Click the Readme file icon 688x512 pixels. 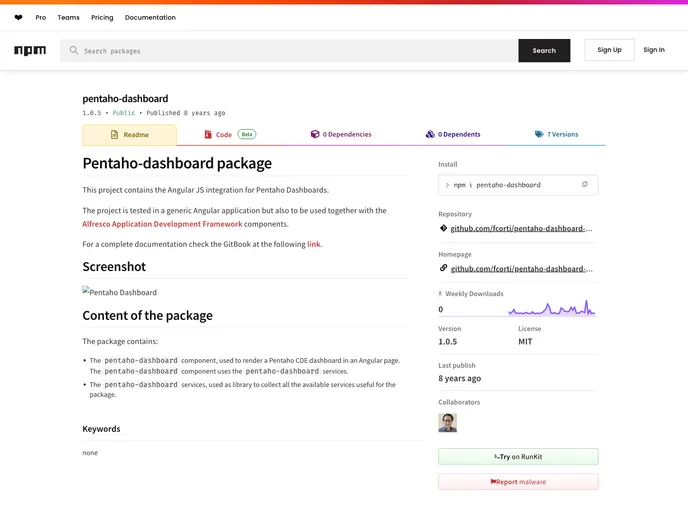coord(114,135)
